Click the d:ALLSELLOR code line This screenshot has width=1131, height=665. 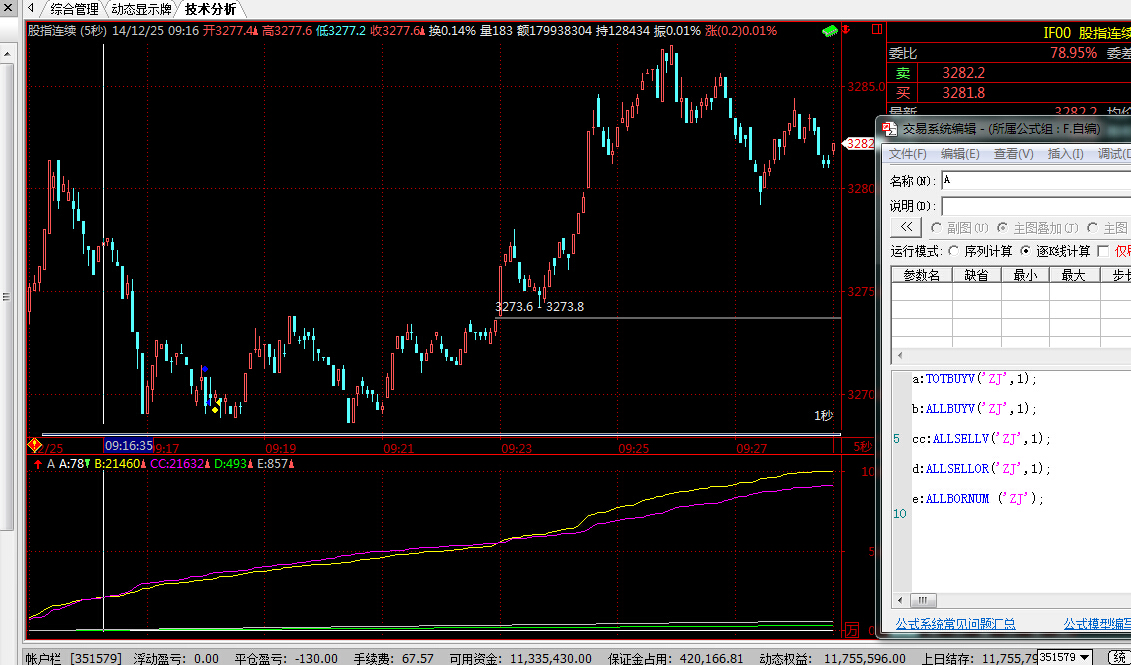[981, 469]
